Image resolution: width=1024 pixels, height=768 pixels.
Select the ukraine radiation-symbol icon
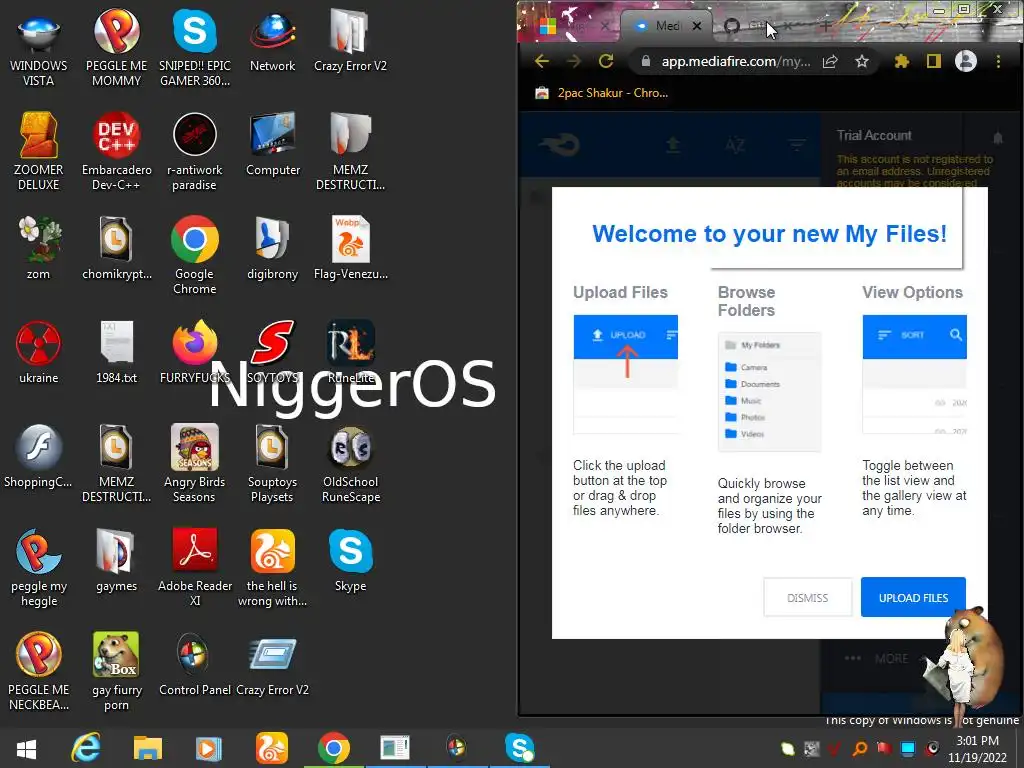[x=39, y=352]
